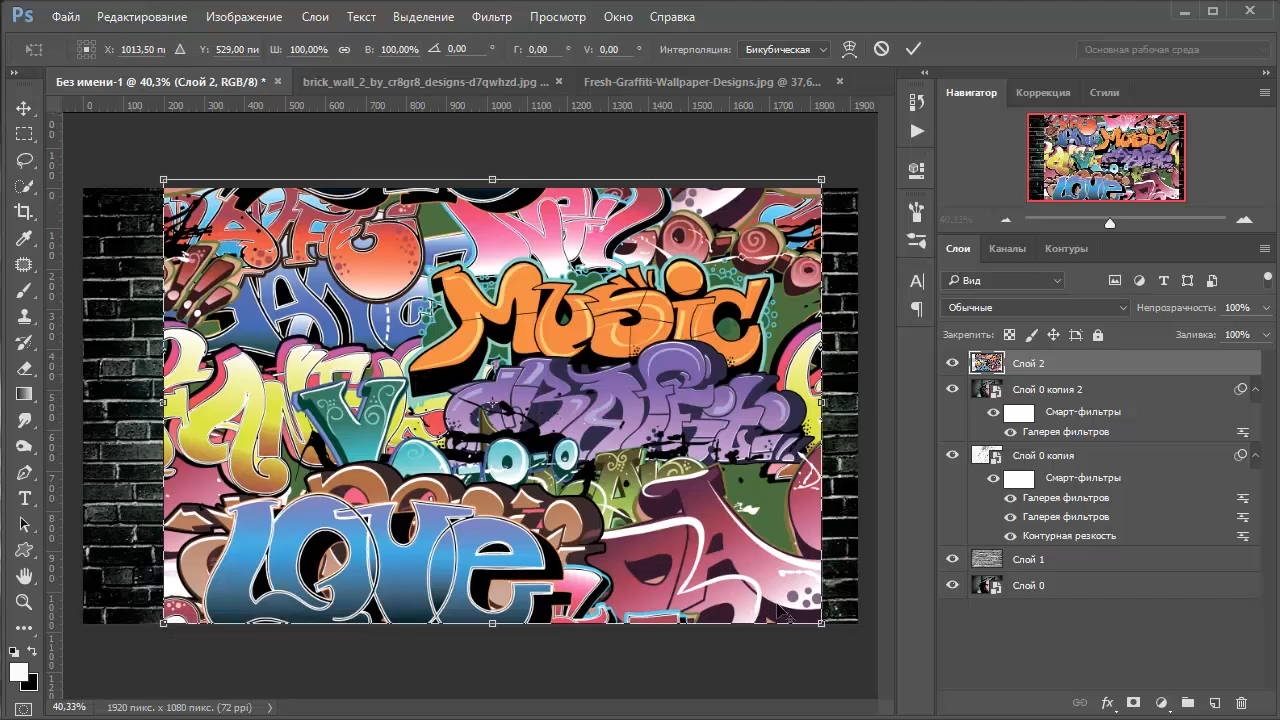Open Fresh-Graffiti-Wallpaper-Designs document tab
Screen dimensions: 1280x720
(x=702, y=82)
